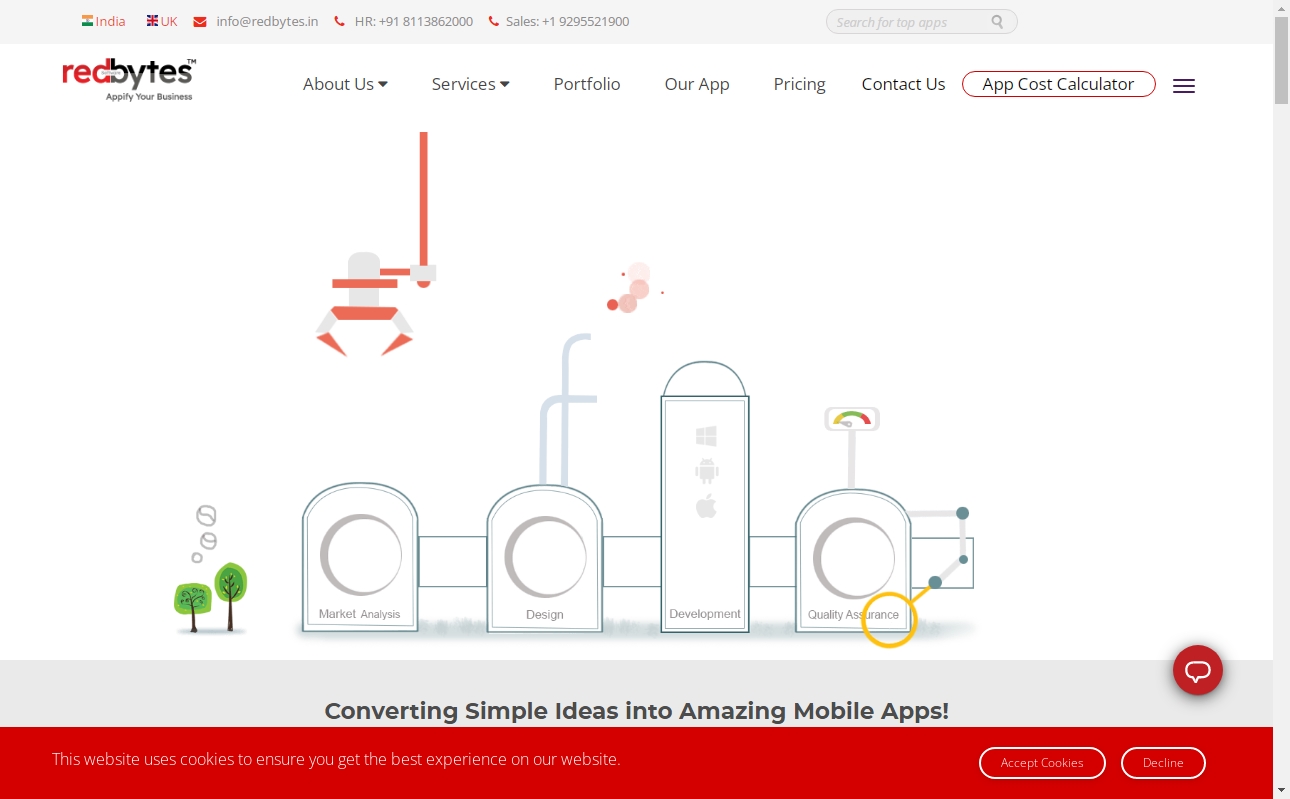Click the Market Analysis machine stage

tap(360, 558)
